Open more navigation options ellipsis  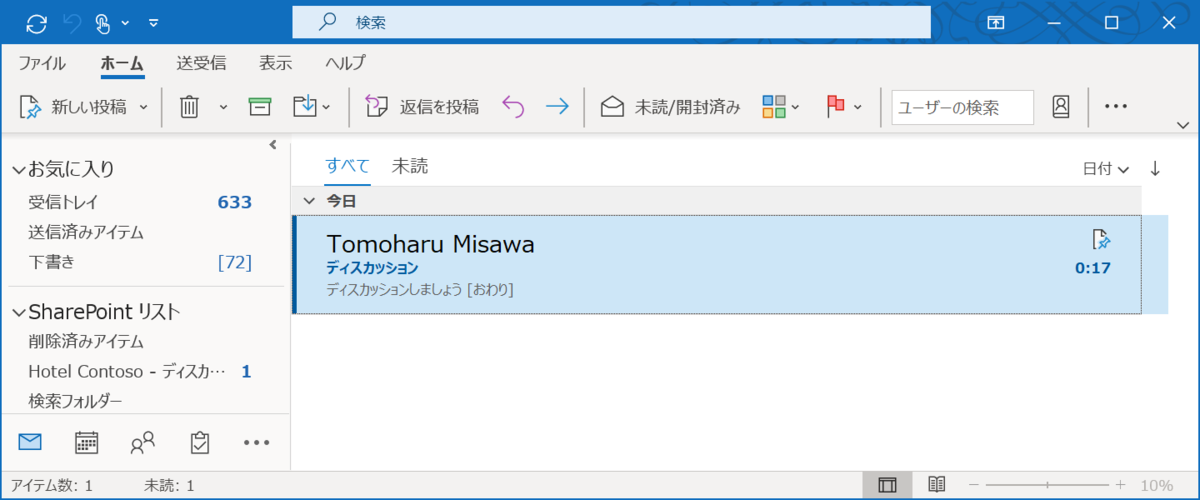click(257, 441)
